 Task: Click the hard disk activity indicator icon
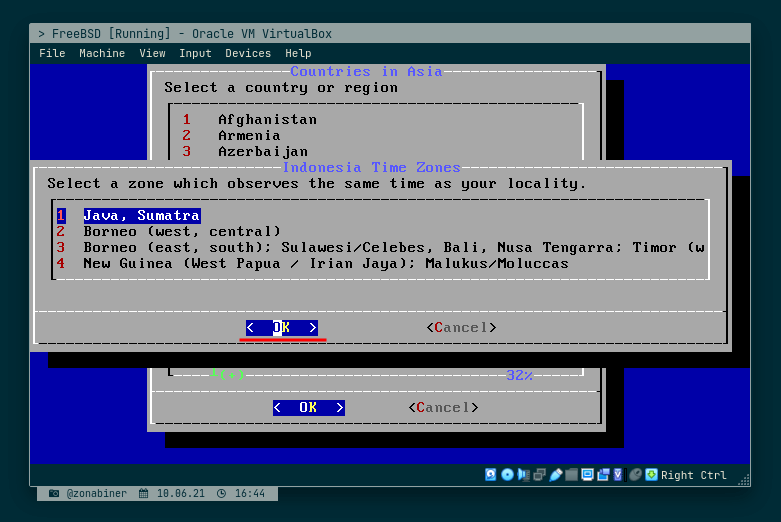pyautogui.click(x=491, y=475)
